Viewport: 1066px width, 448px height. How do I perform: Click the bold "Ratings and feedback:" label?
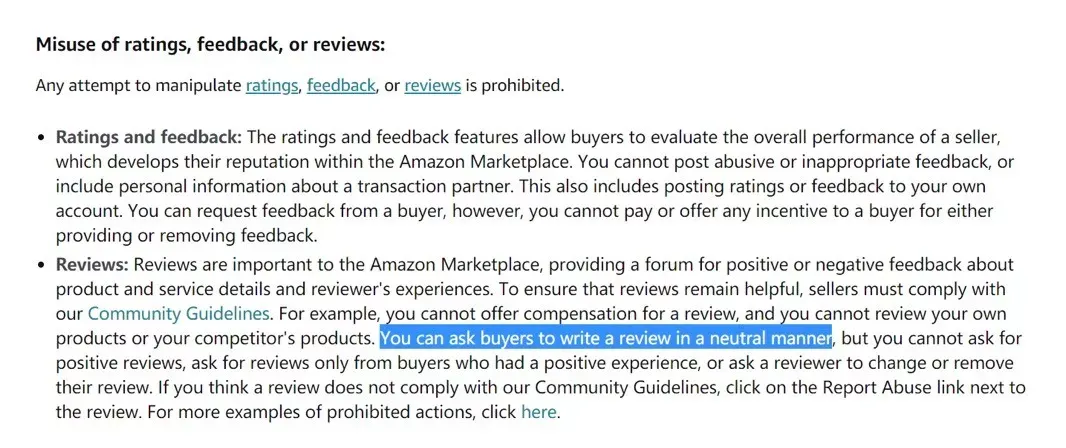click(149, 137)
